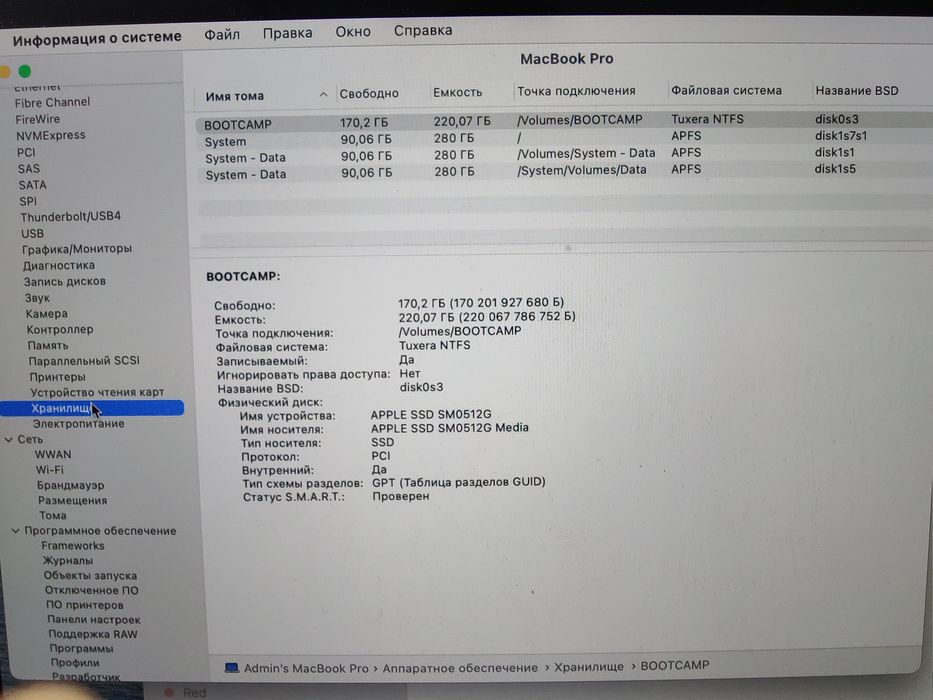Select Тома under Сеть
933x700 pixels.
52,515
